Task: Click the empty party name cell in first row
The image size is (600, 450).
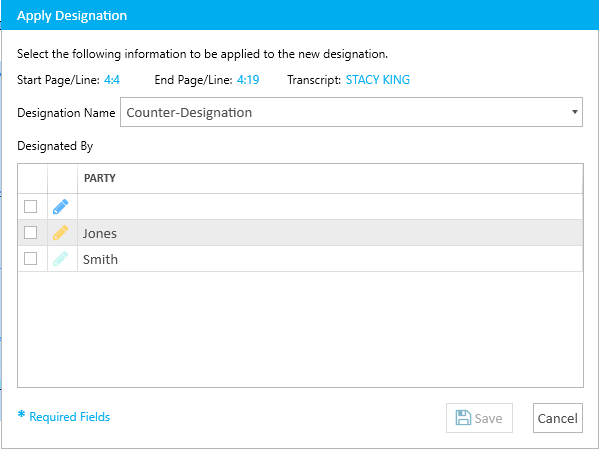Action: pyautogui.click(x=330, y=207)
